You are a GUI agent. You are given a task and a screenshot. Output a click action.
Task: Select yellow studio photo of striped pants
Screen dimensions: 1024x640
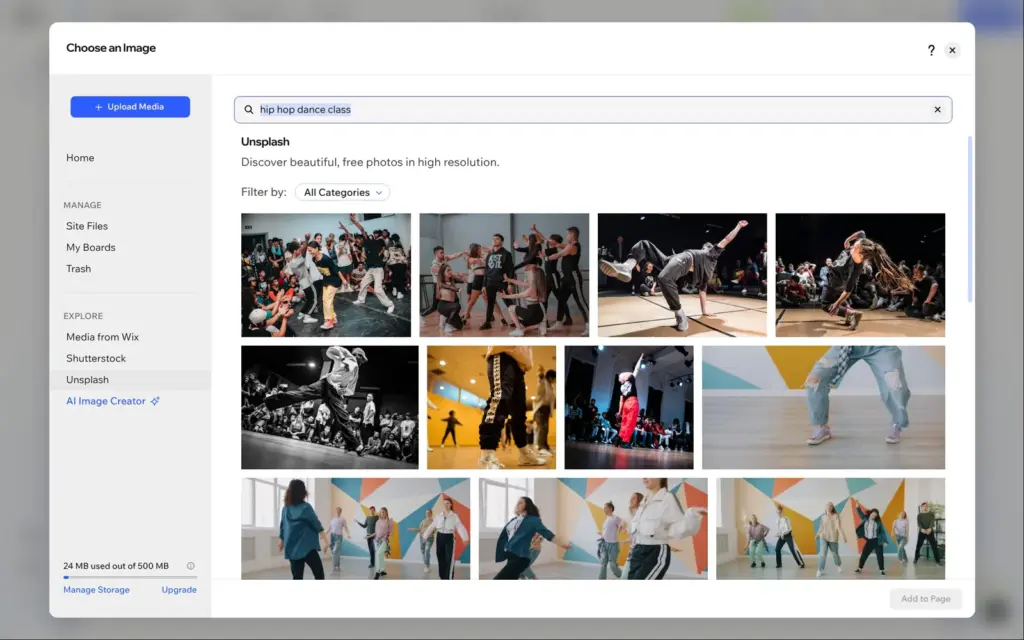[x=492, y=408]
